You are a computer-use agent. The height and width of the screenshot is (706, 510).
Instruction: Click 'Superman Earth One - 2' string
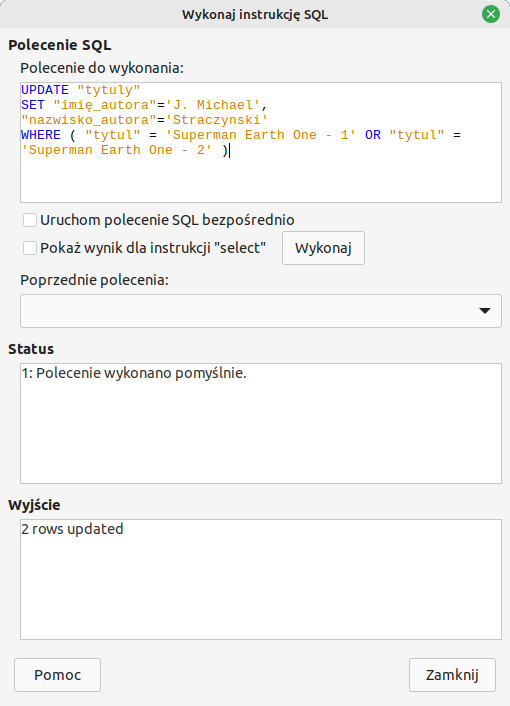[x=117, y=150]
